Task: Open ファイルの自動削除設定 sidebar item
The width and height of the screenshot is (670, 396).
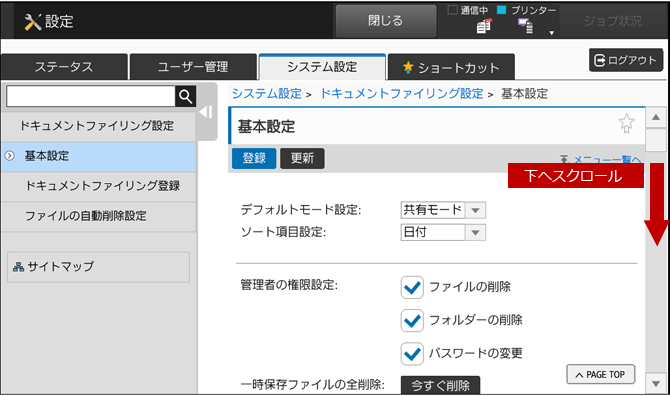Action: 98,216
